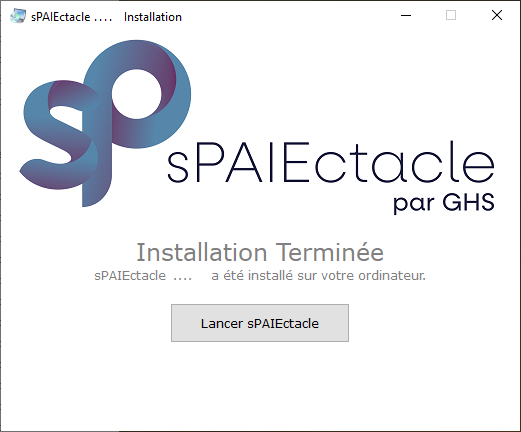The height and width of the screenshot is (432, 521).
Task: Click the sPAIEctacle name in the title bar
Action: (x=60, y=17)
